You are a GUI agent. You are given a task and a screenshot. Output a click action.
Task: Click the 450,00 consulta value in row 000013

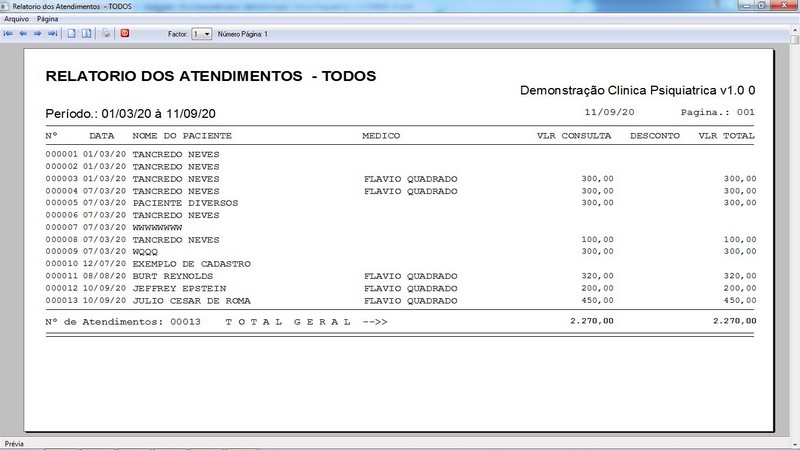tap(597, 301)
